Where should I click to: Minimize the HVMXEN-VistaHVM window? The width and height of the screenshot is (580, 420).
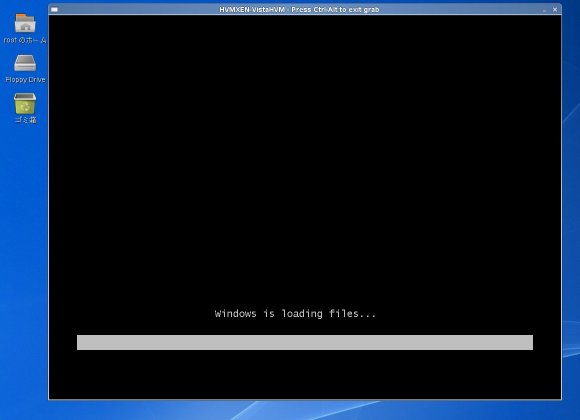[544, 10]
